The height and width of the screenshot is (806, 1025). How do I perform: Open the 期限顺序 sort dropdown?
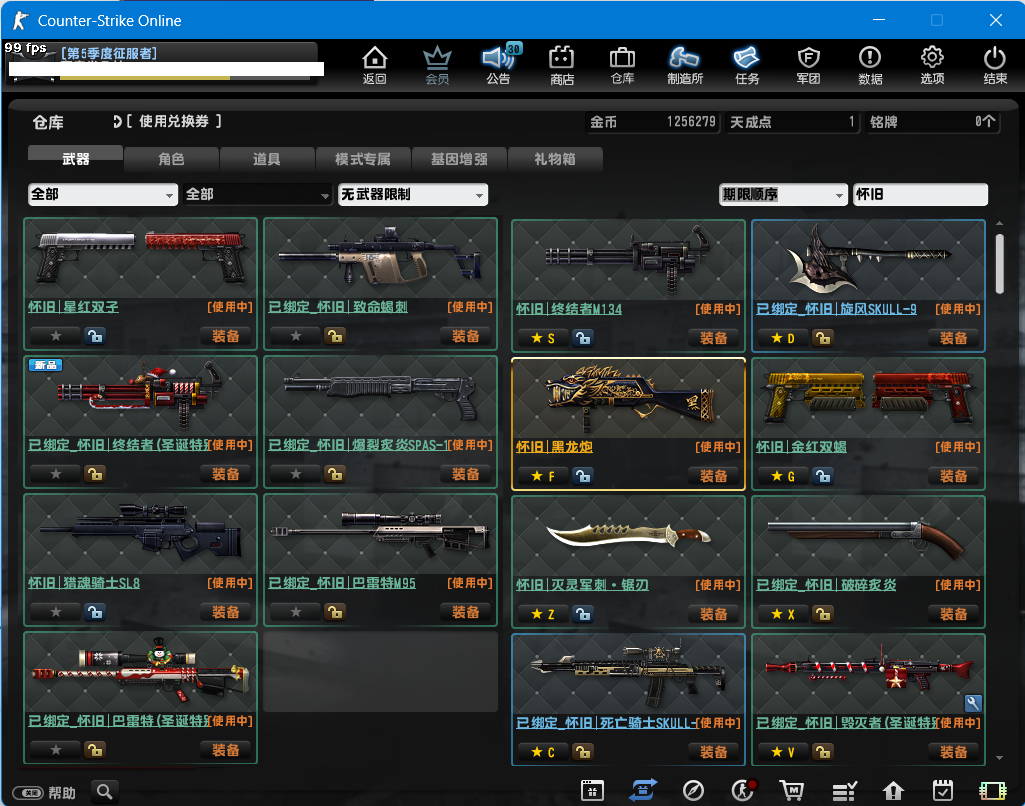pos(783,194)
